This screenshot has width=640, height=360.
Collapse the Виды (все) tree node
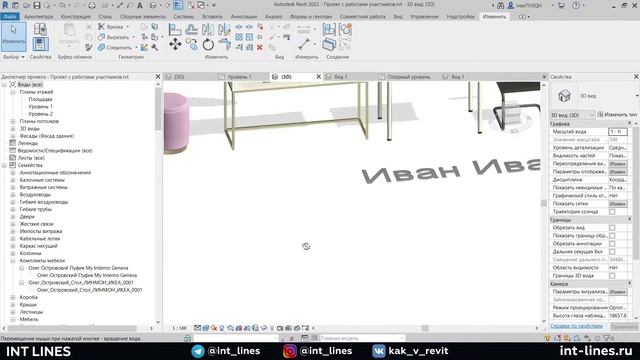pos(4,84)
